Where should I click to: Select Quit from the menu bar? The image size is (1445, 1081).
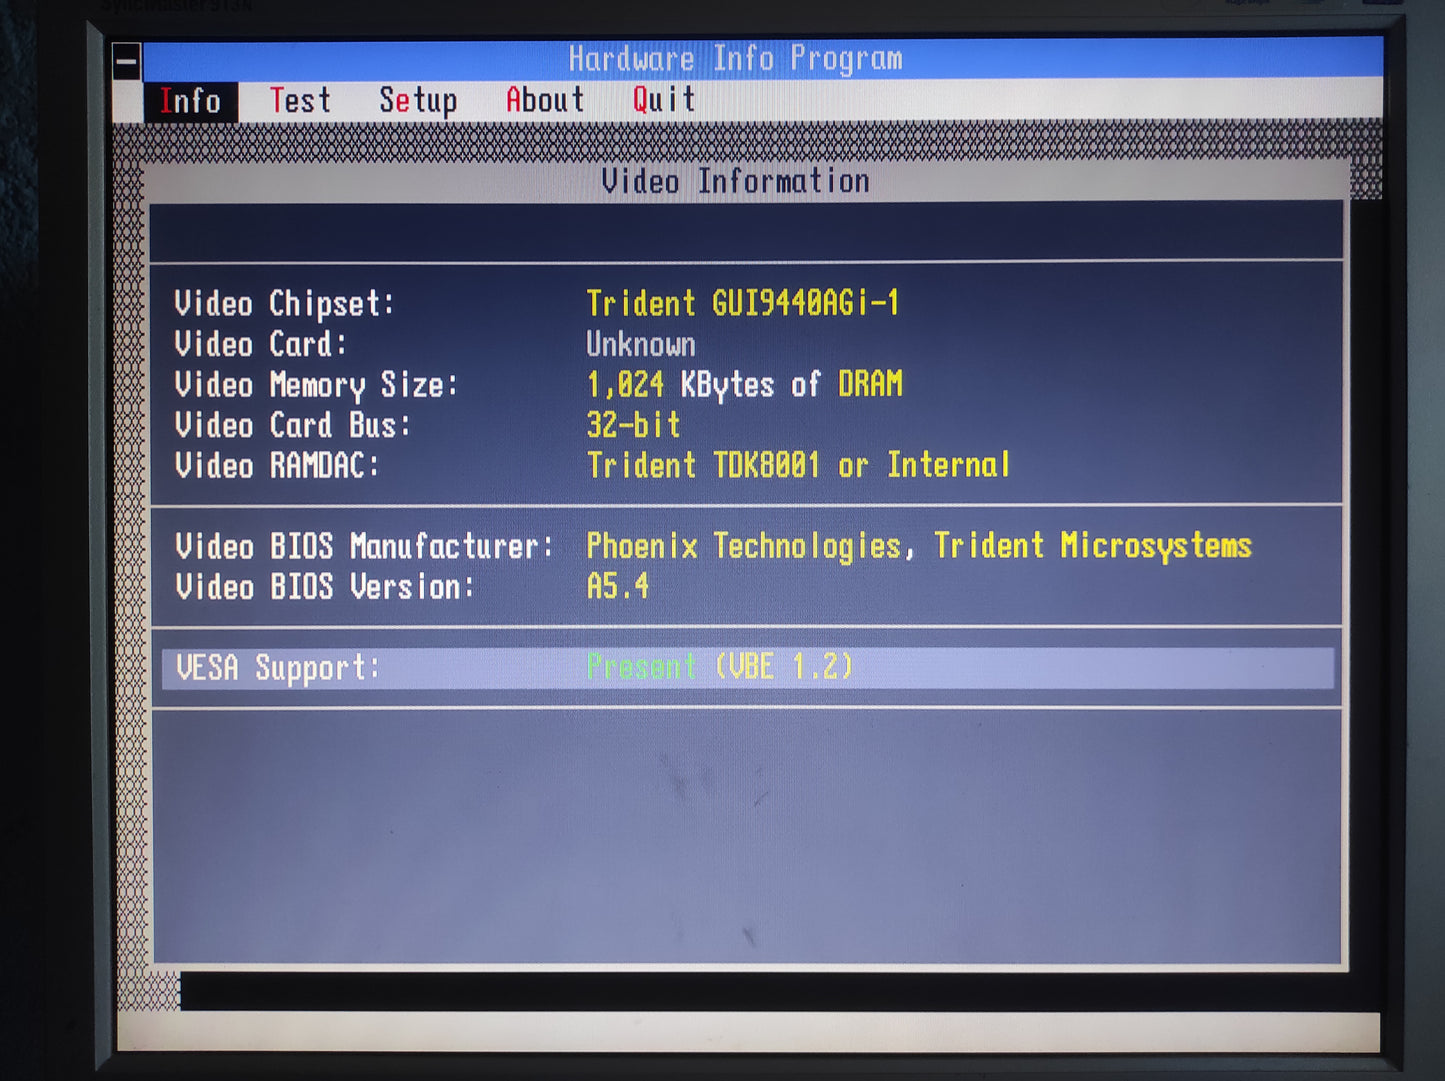click(661, 100)
